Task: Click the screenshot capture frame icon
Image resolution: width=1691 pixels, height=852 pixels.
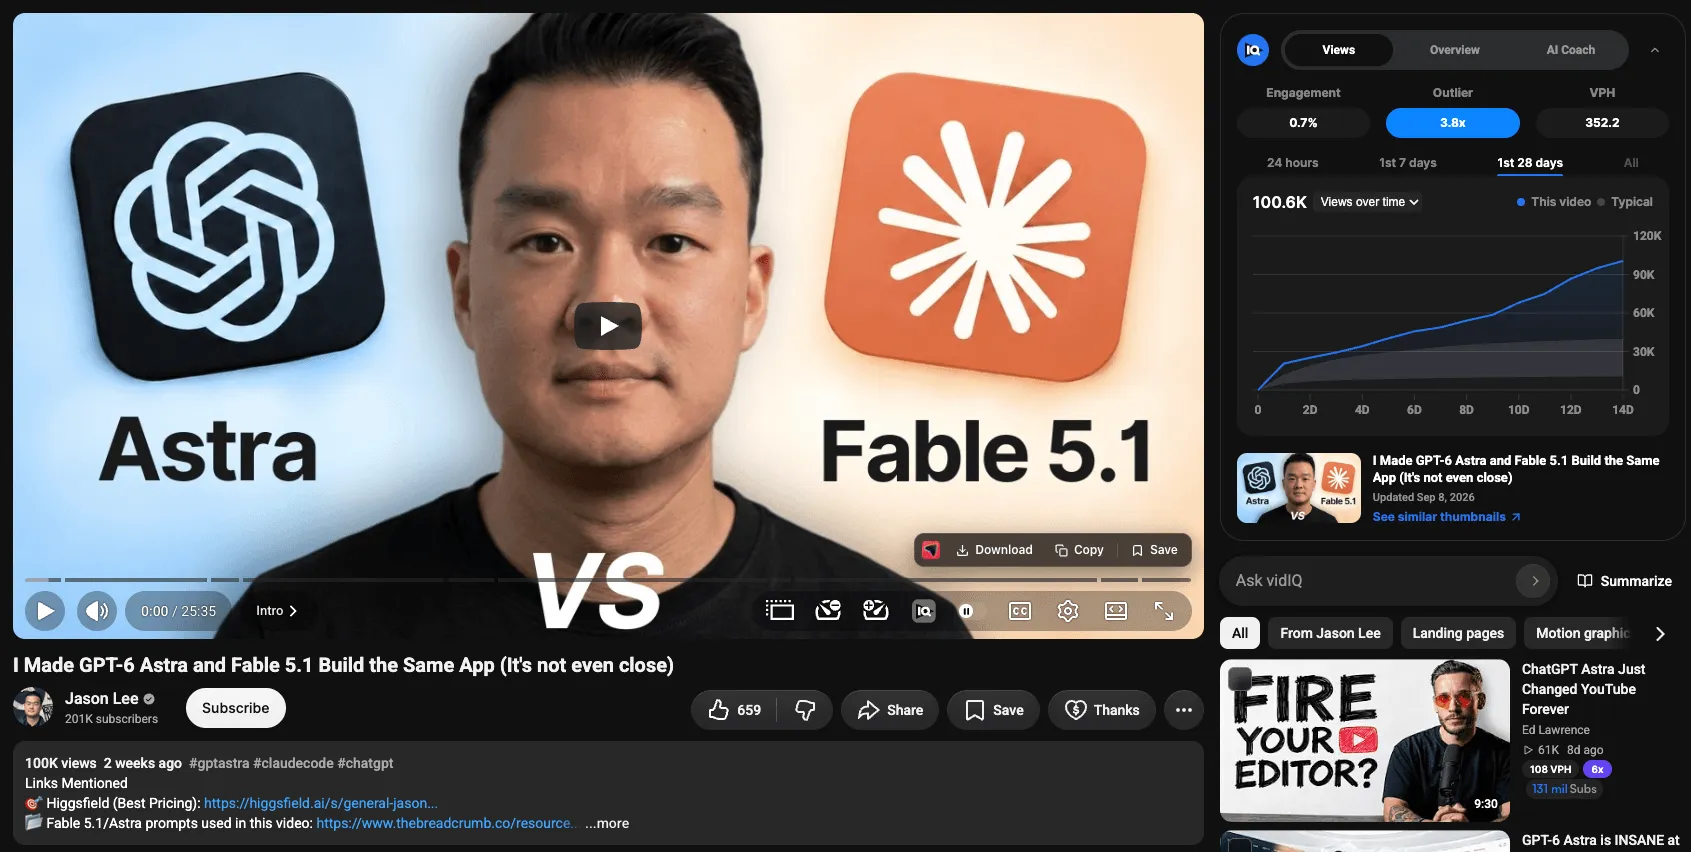Action: tap(780, 611)
